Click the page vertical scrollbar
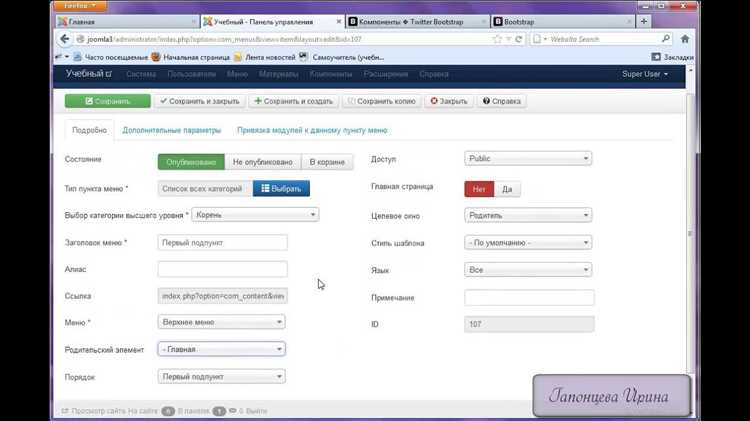Viewport: 750px width, 421px height. coord(690,233)
